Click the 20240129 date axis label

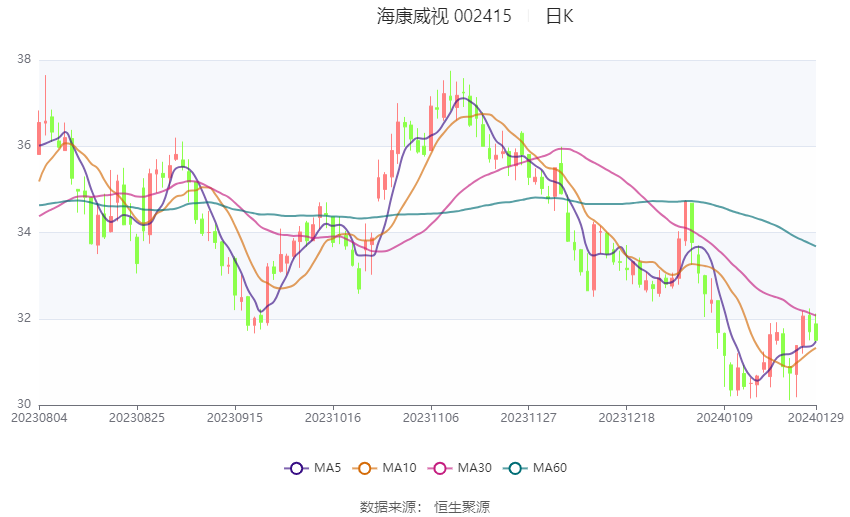pyautogui.click(x=816, y=417)
